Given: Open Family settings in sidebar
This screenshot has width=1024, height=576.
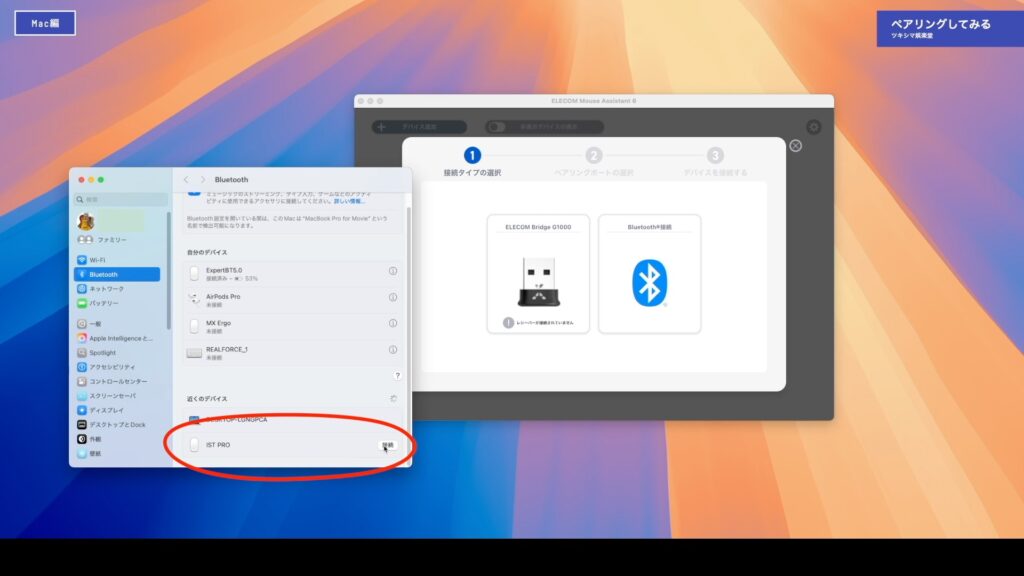Looking at the screenshot, I should pyautogui.click(x=110, y=240).
